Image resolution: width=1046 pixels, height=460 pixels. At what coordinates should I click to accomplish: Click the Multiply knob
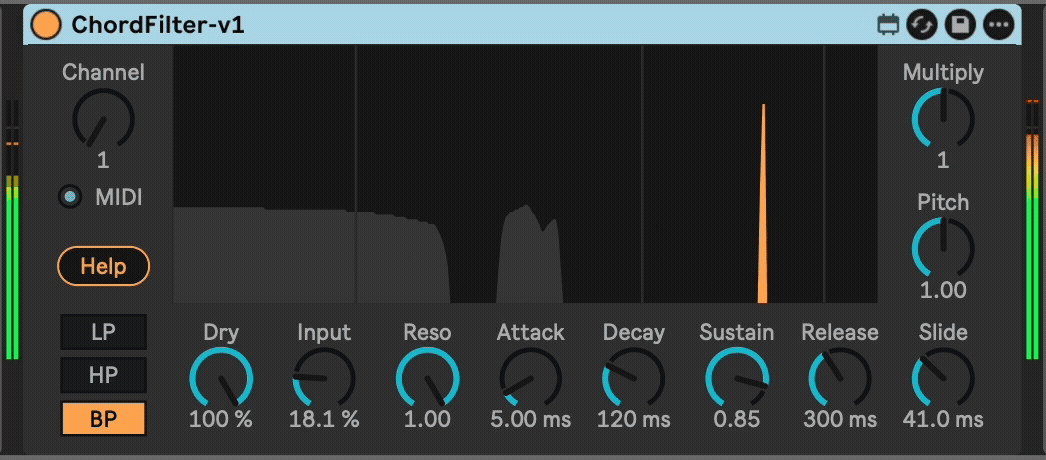(x=942, y=118)
